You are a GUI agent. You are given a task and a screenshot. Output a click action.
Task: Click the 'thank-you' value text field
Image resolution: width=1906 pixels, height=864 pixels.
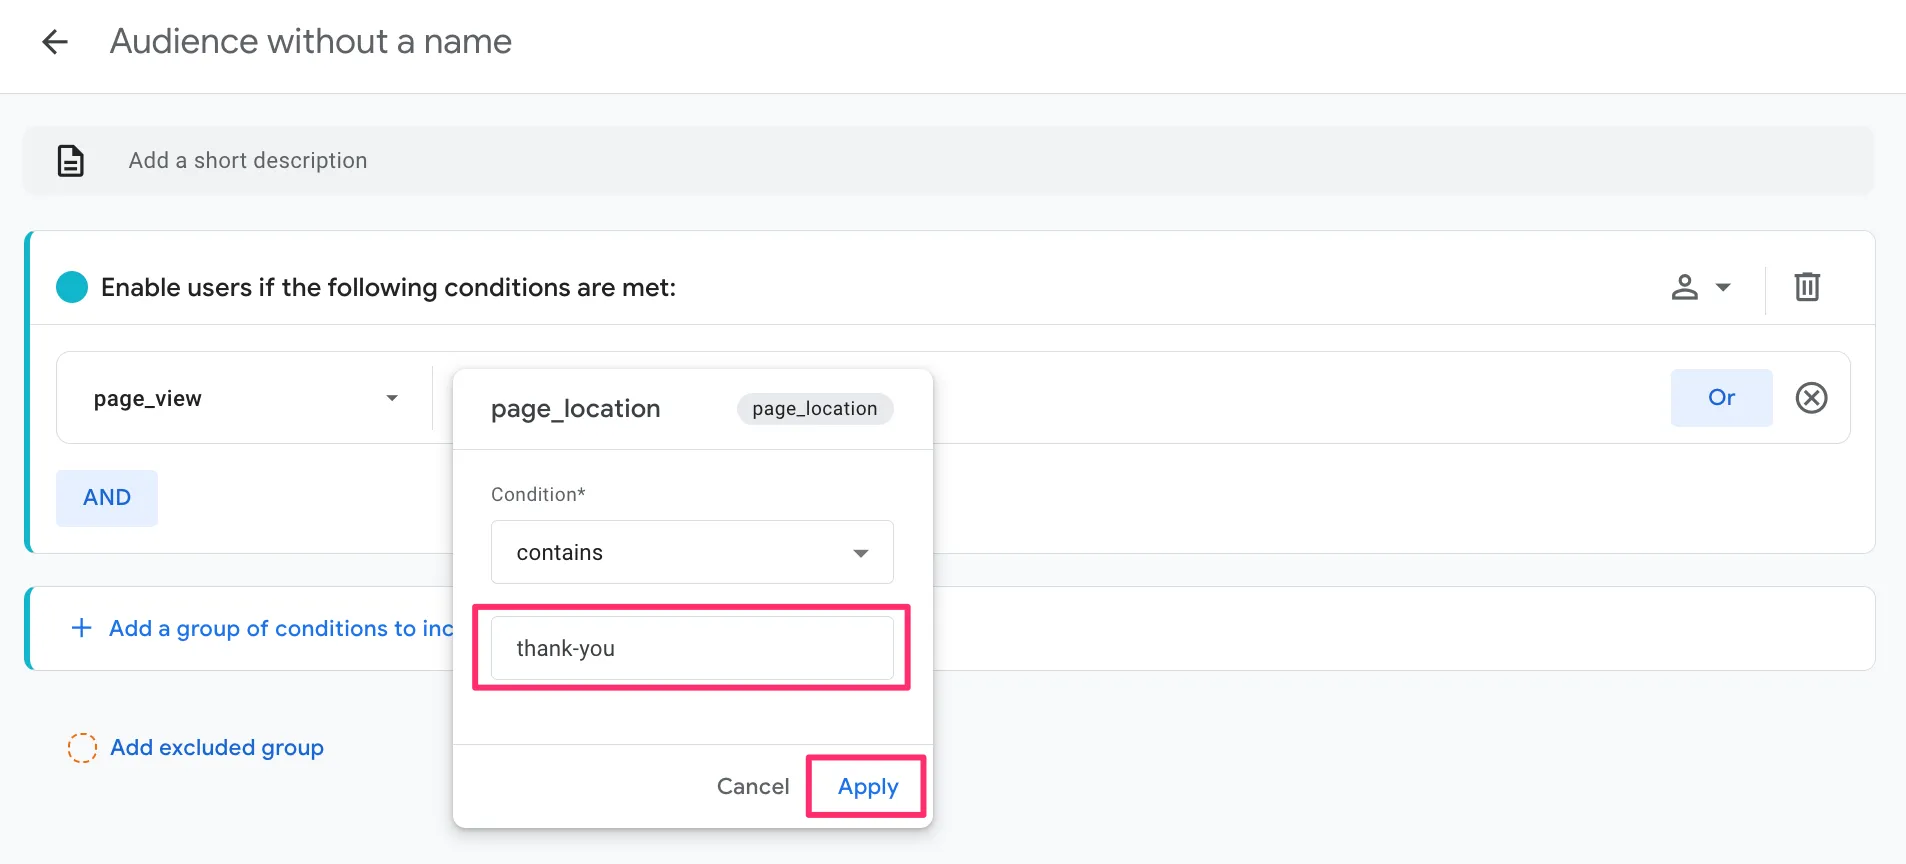(x=692, y=648)
